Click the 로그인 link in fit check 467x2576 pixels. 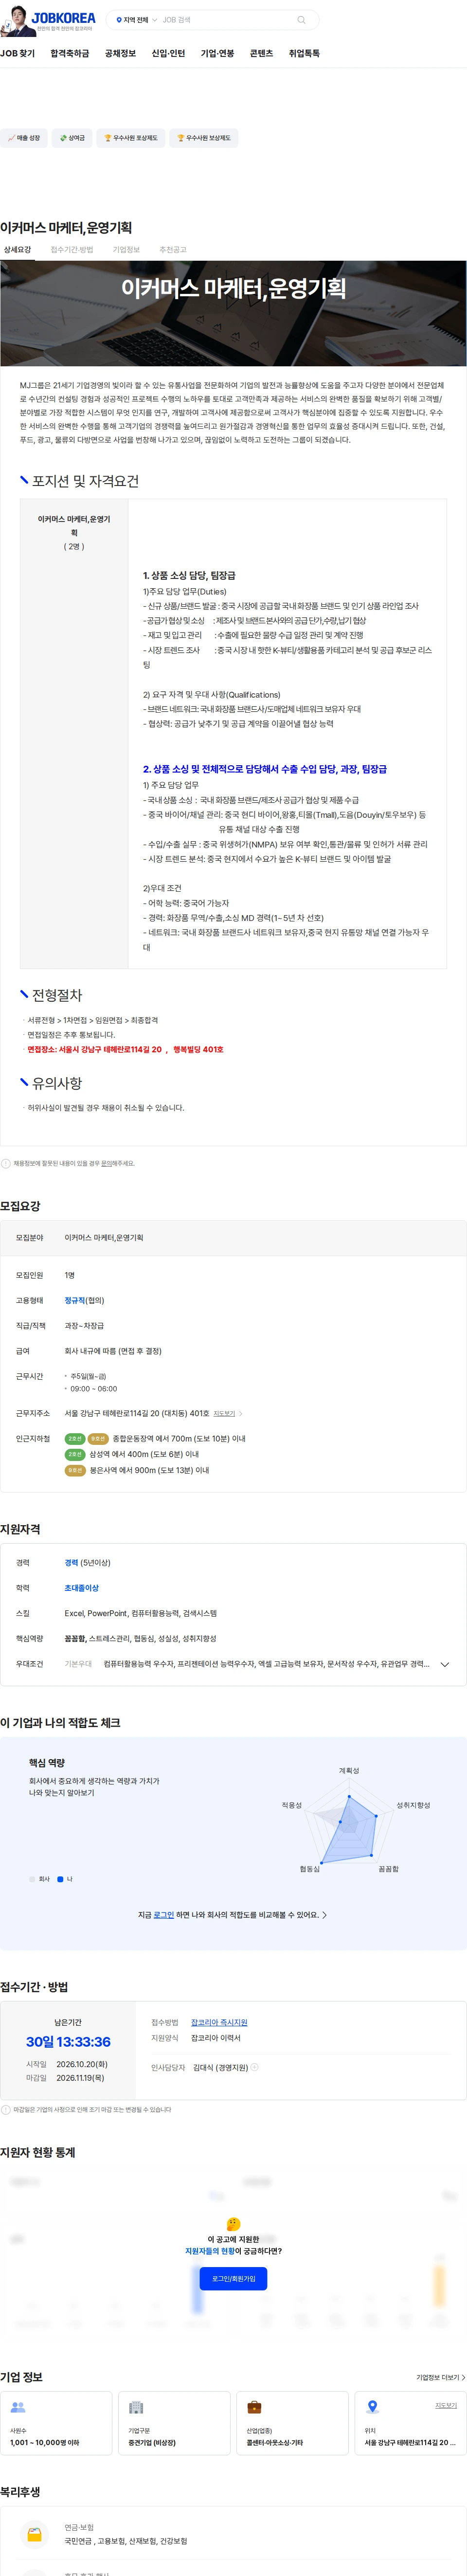163,1915
